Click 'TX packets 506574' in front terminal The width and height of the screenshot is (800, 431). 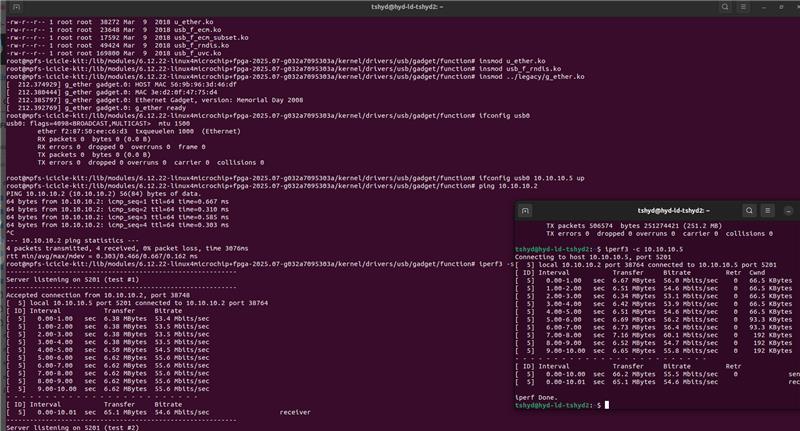[580, 225]
